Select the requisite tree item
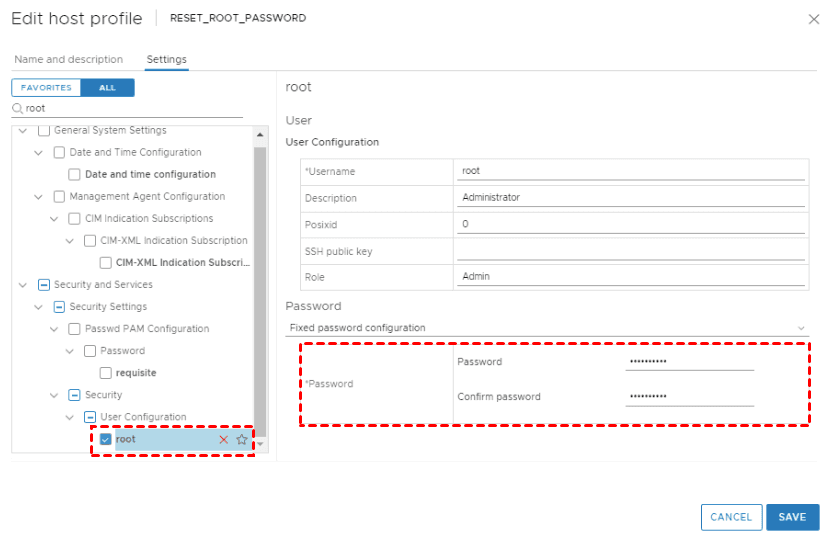This screenshot has width=834, height=545. (136, 373)
